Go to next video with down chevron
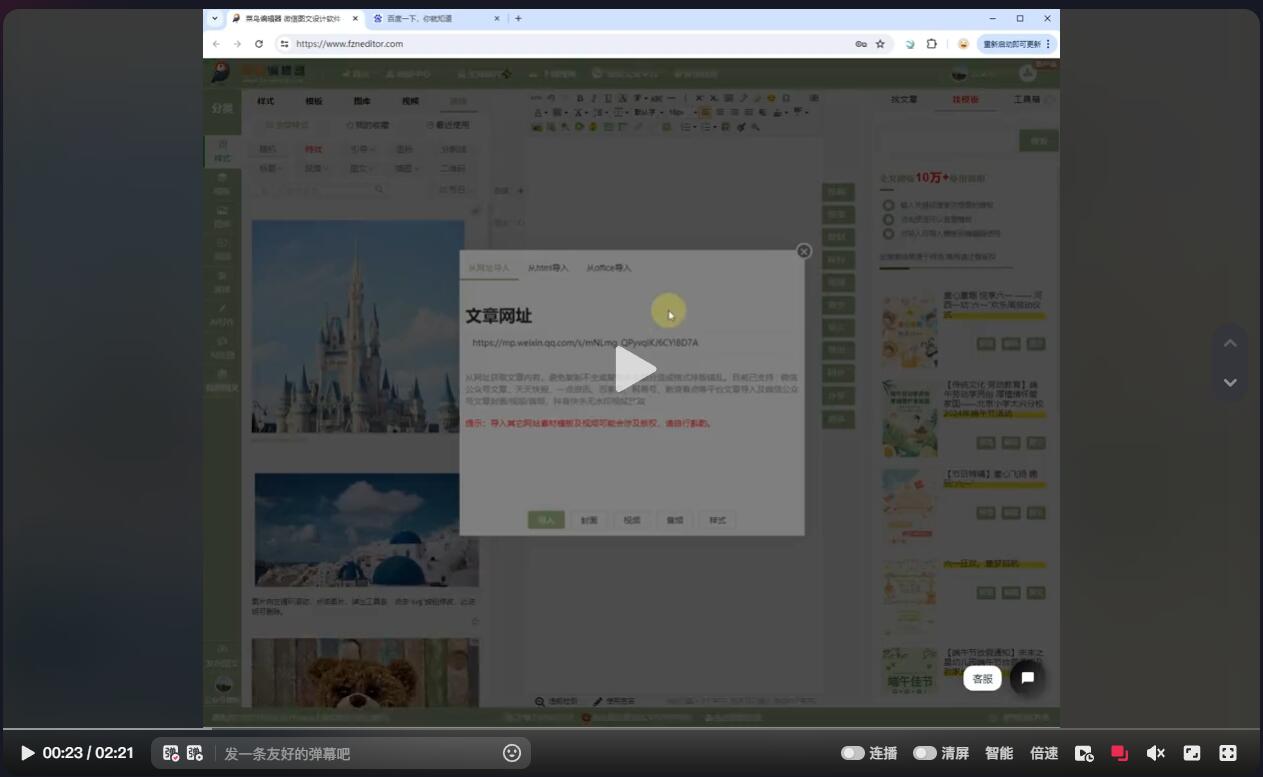The height and width of the screenshot is (777, 1263). [1230, 382]
